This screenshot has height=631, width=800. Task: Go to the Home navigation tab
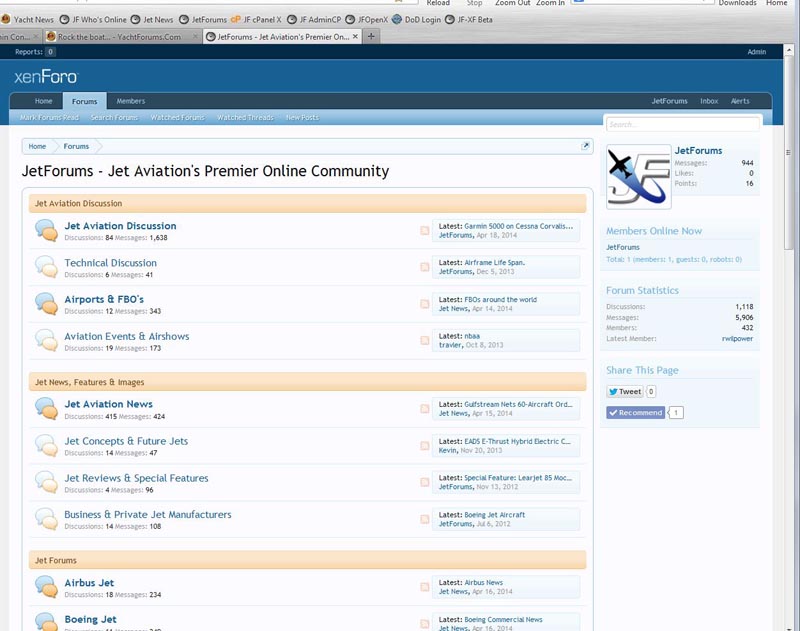[x=43, y=101]
